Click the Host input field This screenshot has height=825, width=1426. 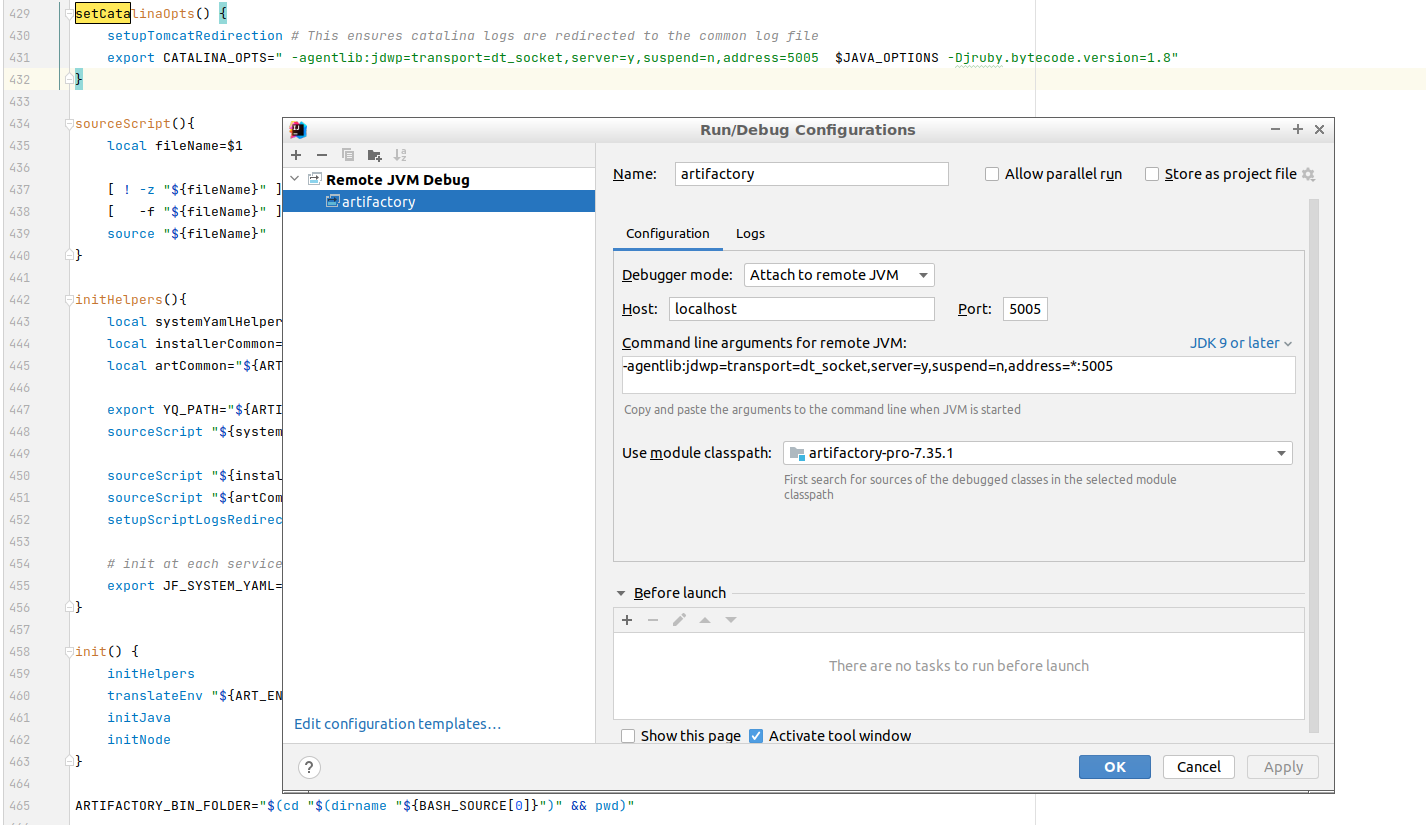point(801,309)
